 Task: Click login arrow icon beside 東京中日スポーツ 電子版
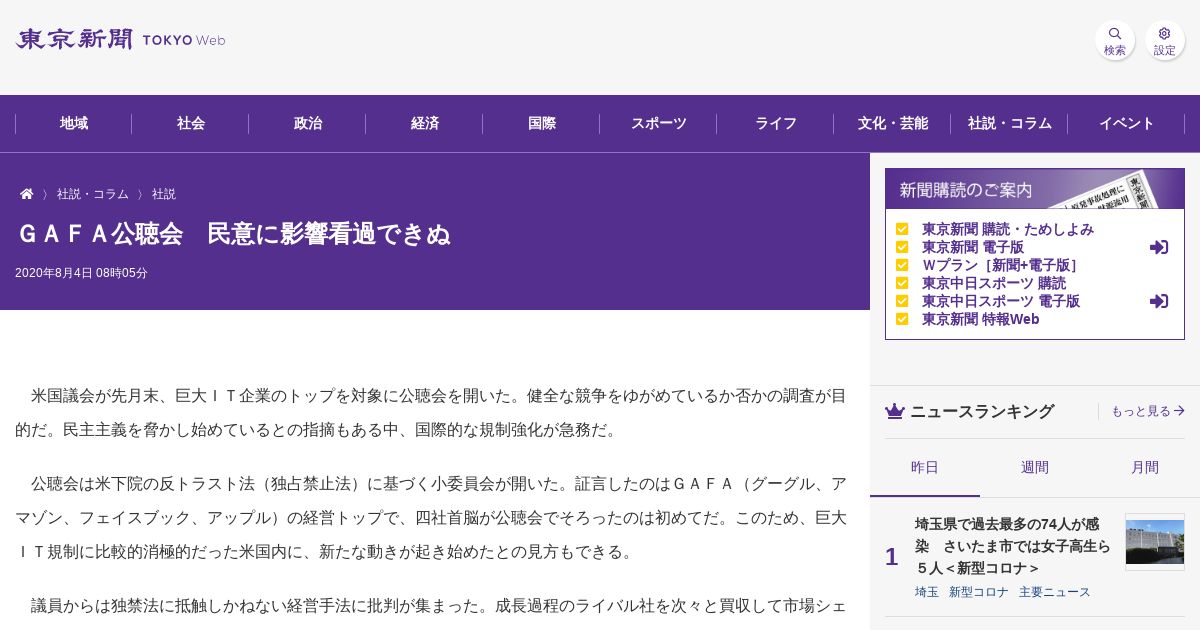[1159, 301]
